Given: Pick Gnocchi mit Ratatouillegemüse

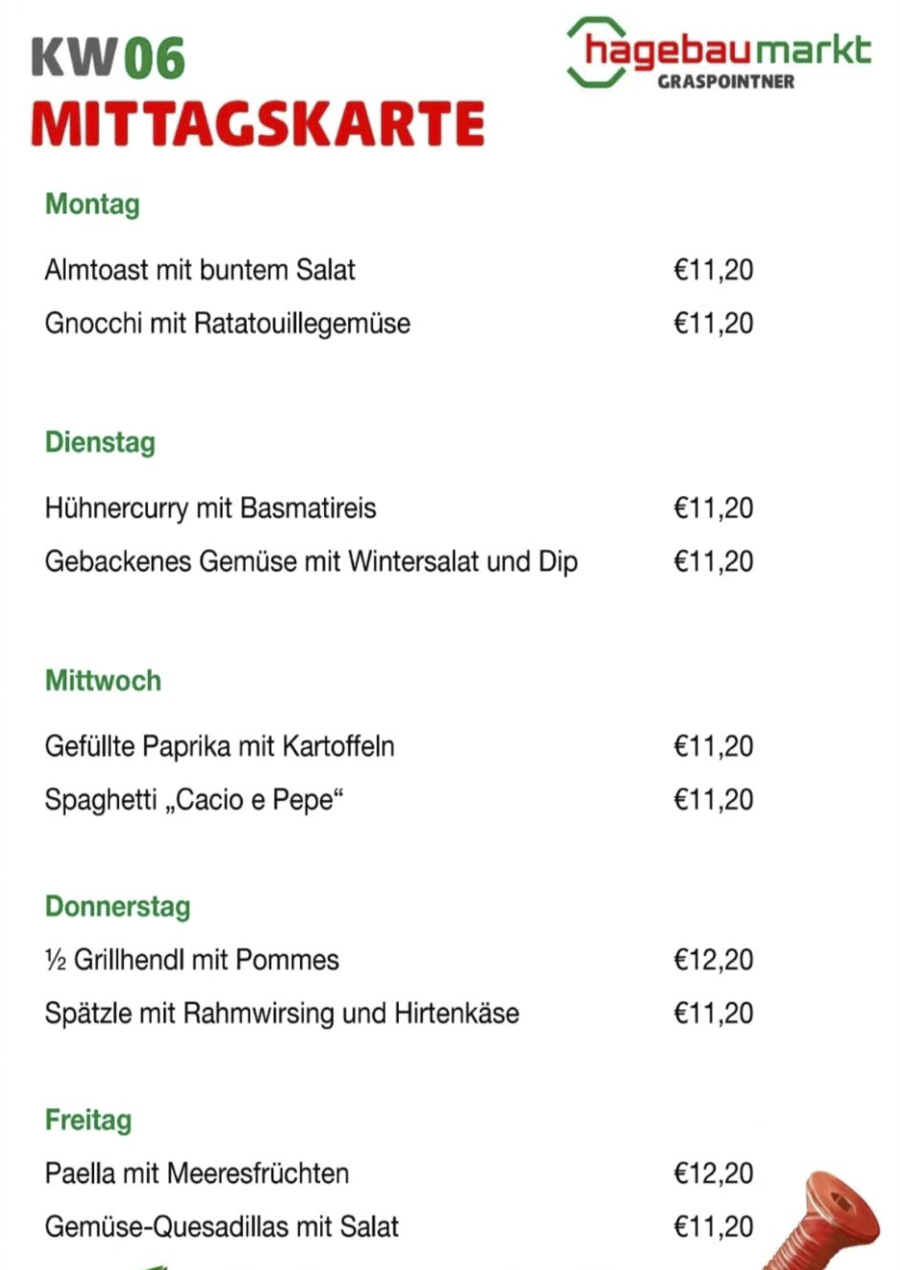Looking at the screenshot, I should (227, 324).
